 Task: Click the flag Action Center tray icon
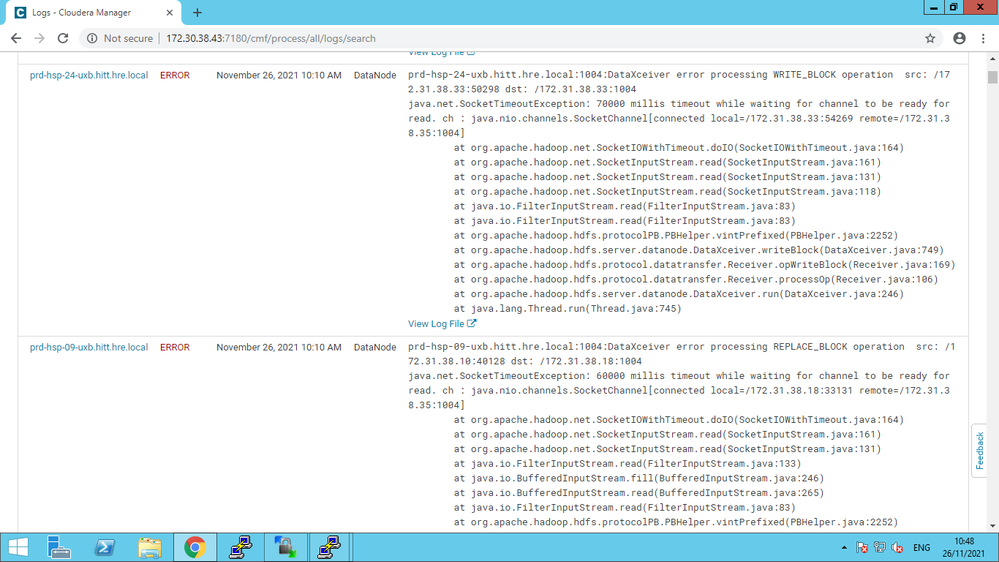(862, 547)
